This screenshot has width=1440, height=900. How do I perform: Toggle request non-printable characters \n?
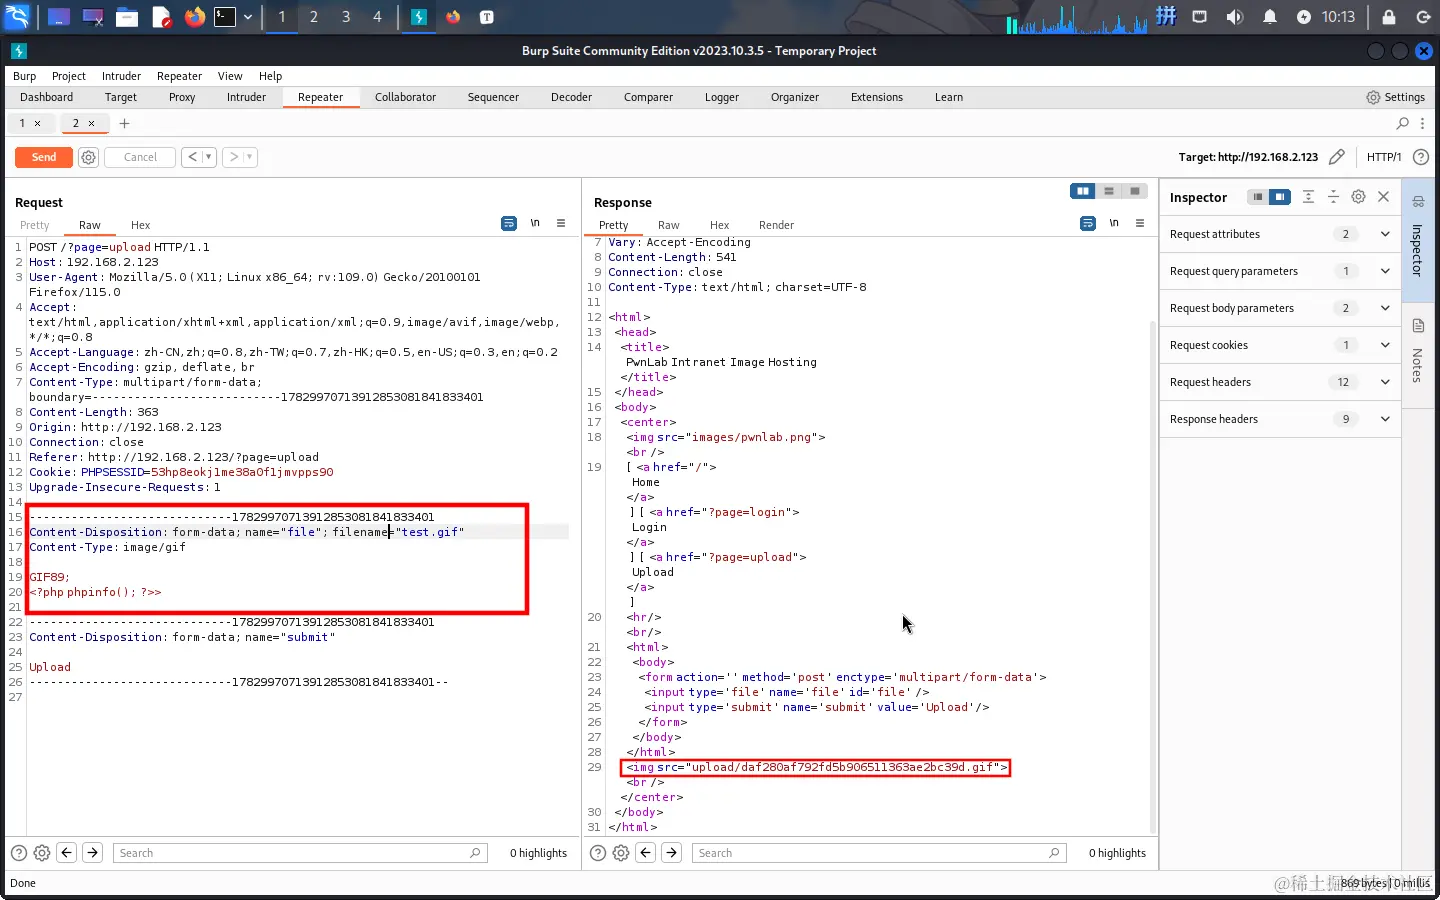click(x=535, y=223)
